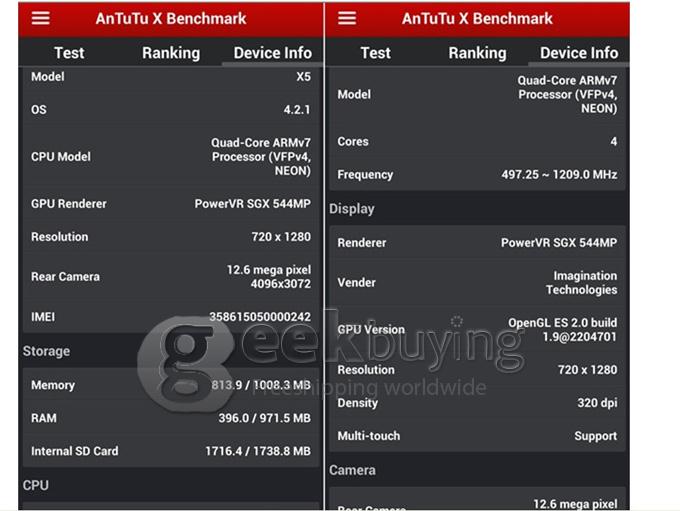The height and width of the screenshot is (511, 680).
Task: Switch to Test tab in left screen
Action: click(69, 53)
